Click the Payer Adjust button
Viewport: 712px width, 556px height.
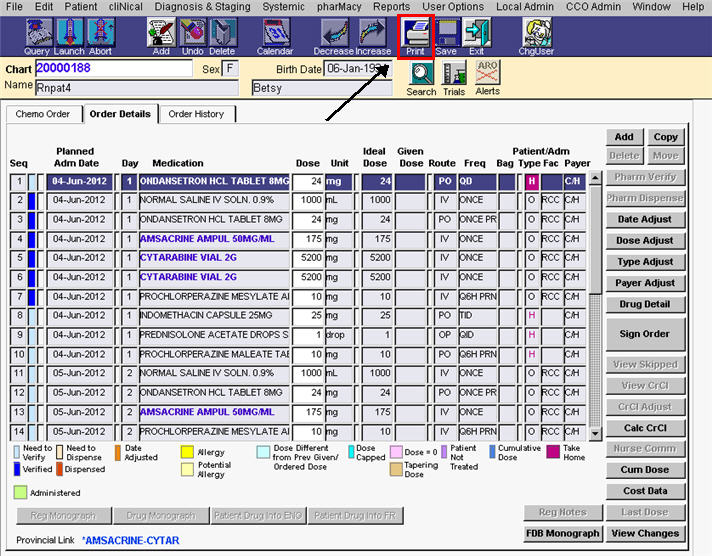pos(645,283)
